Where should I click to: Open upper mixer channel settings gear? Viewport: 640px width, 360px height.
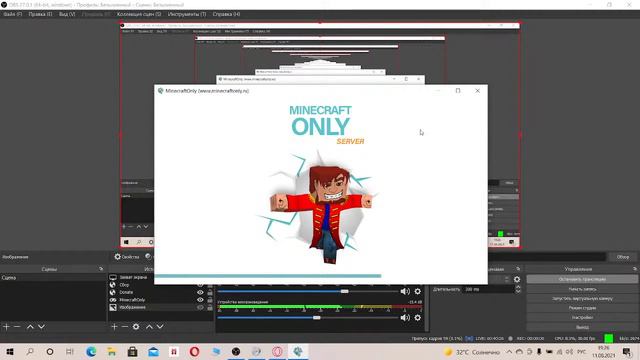(418, 291)
